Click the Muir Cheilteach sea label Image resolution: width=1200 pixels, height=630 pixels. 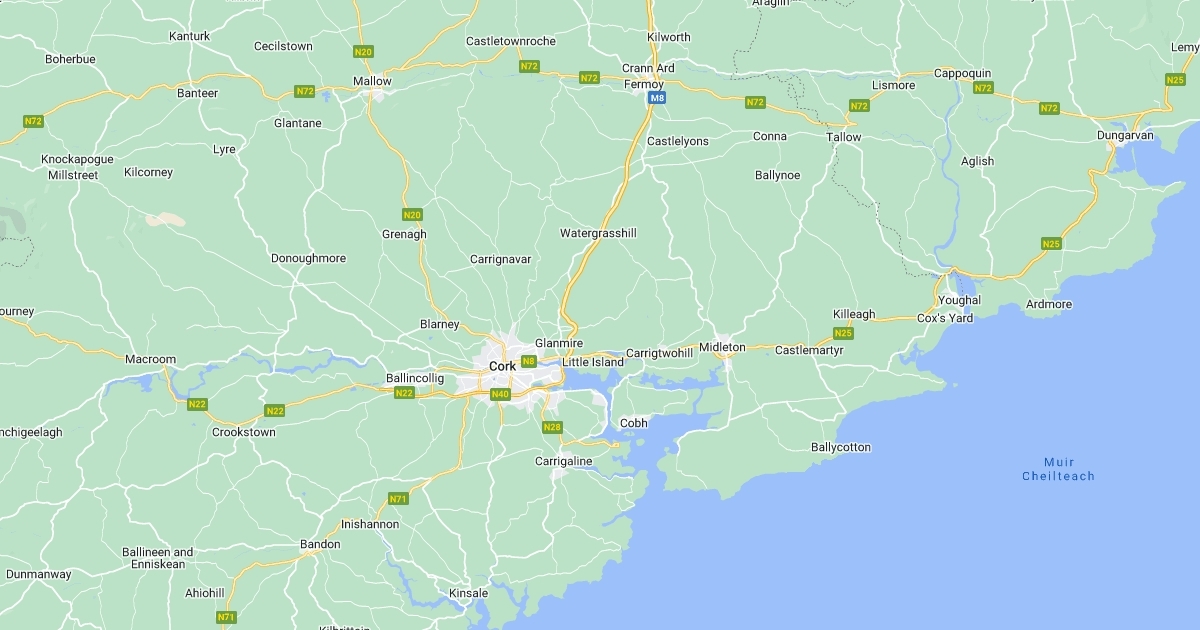pos(1058,469)
